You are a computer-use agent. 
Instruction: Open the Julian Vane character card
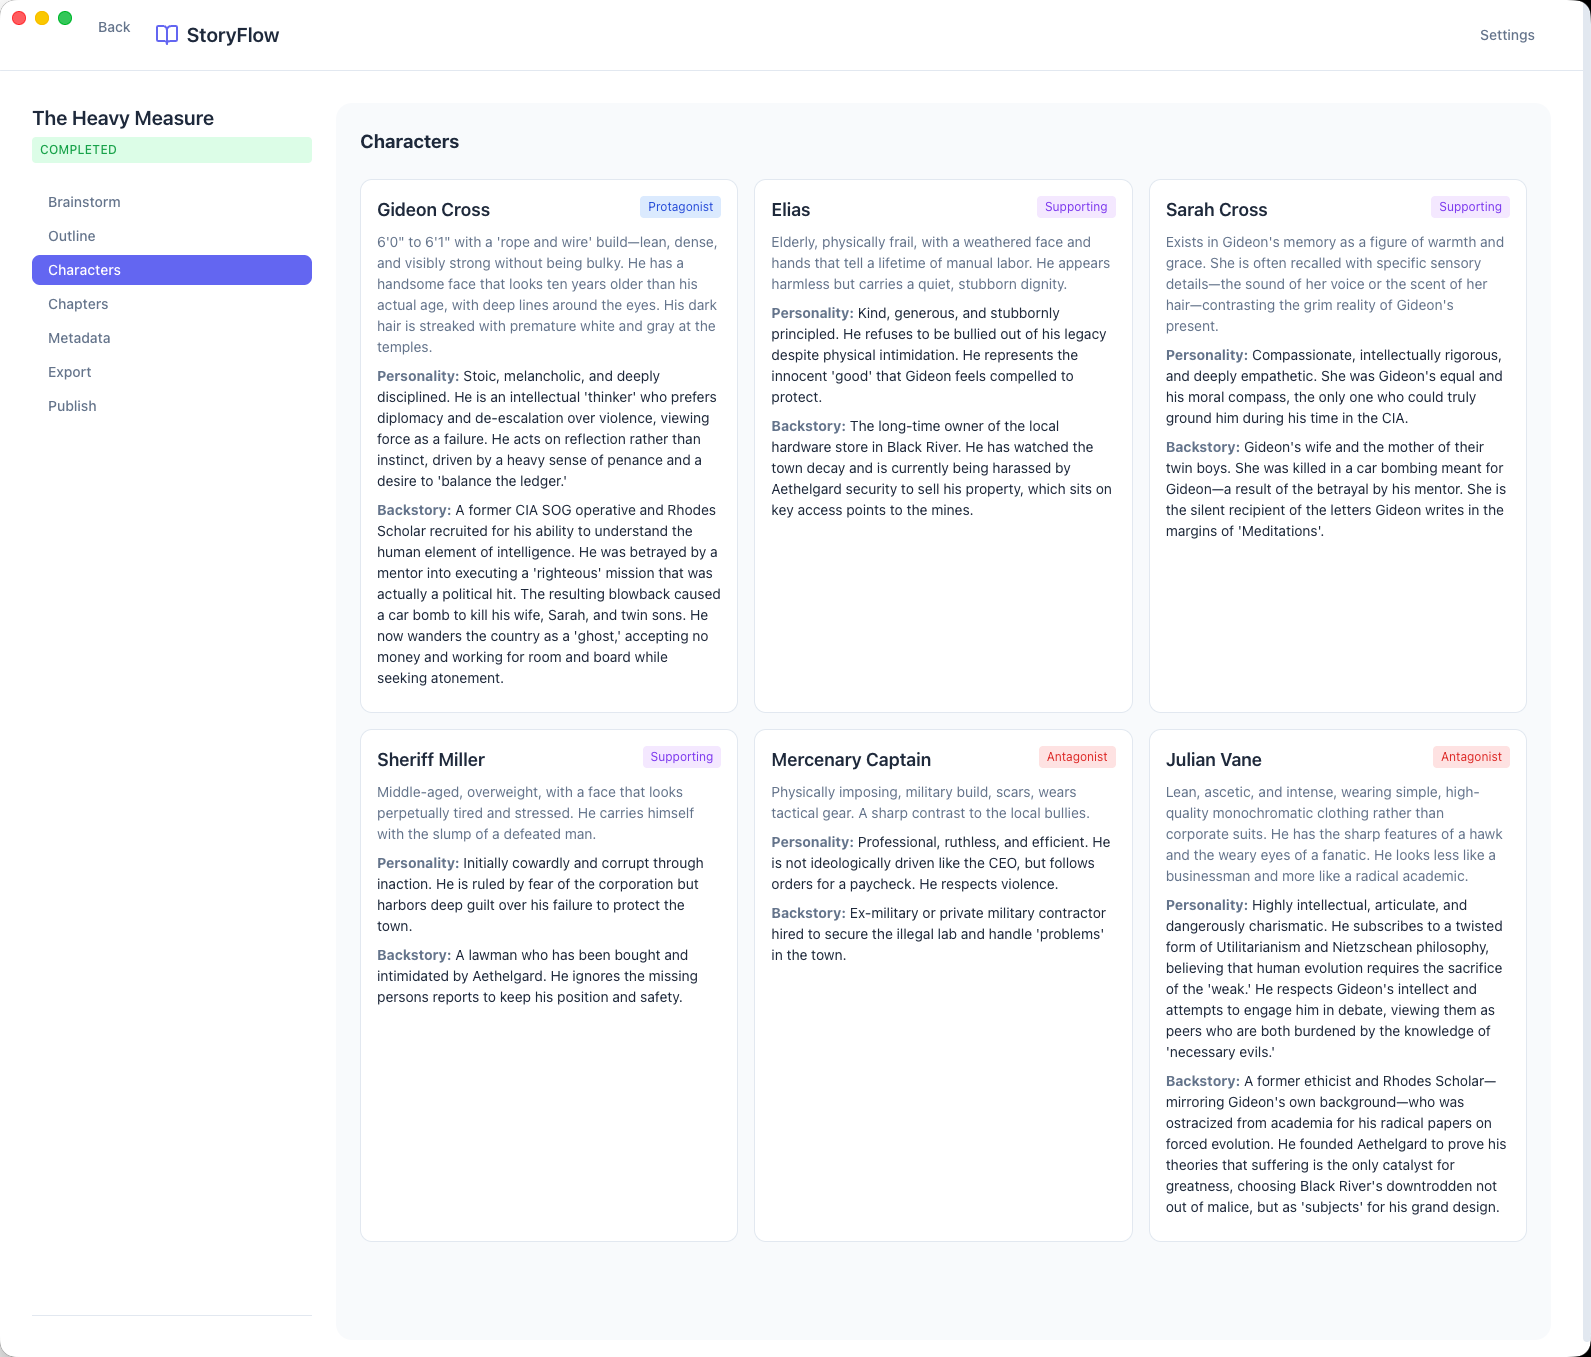pos(1336,985)
